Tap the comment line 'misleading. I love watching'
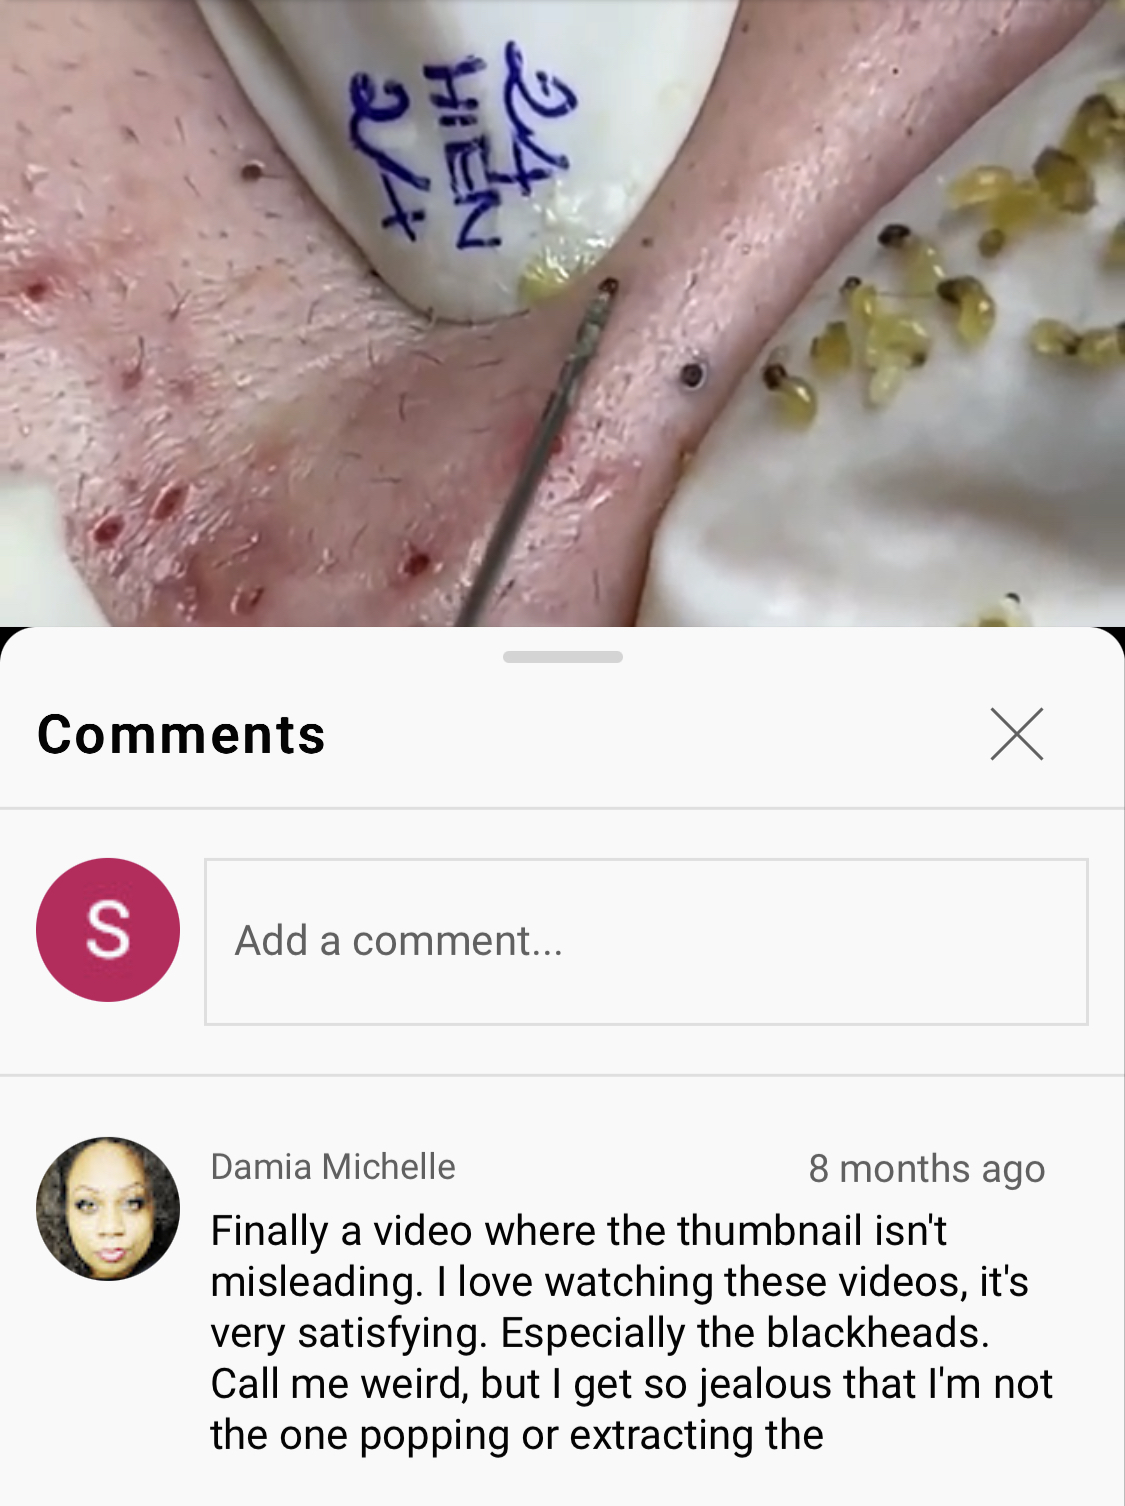This screenshot has height=1506, width=1125. tap(619, 1282)
